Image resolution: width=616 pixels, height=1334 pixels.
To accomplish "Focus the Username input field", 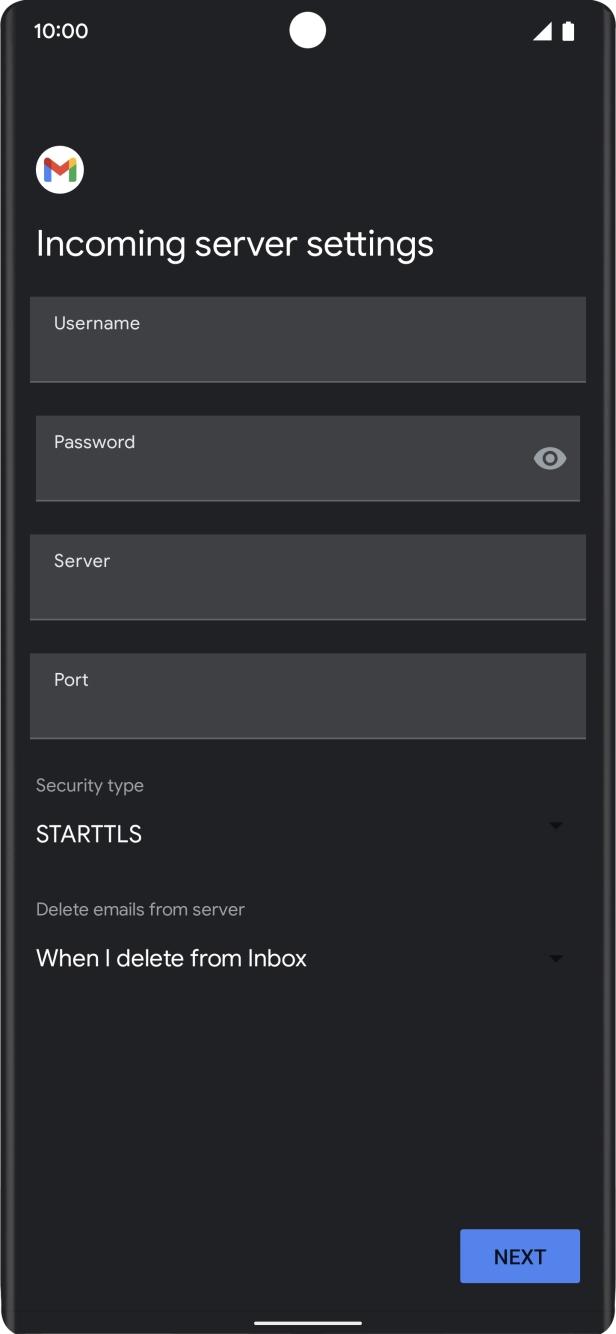I will point(308,339).
